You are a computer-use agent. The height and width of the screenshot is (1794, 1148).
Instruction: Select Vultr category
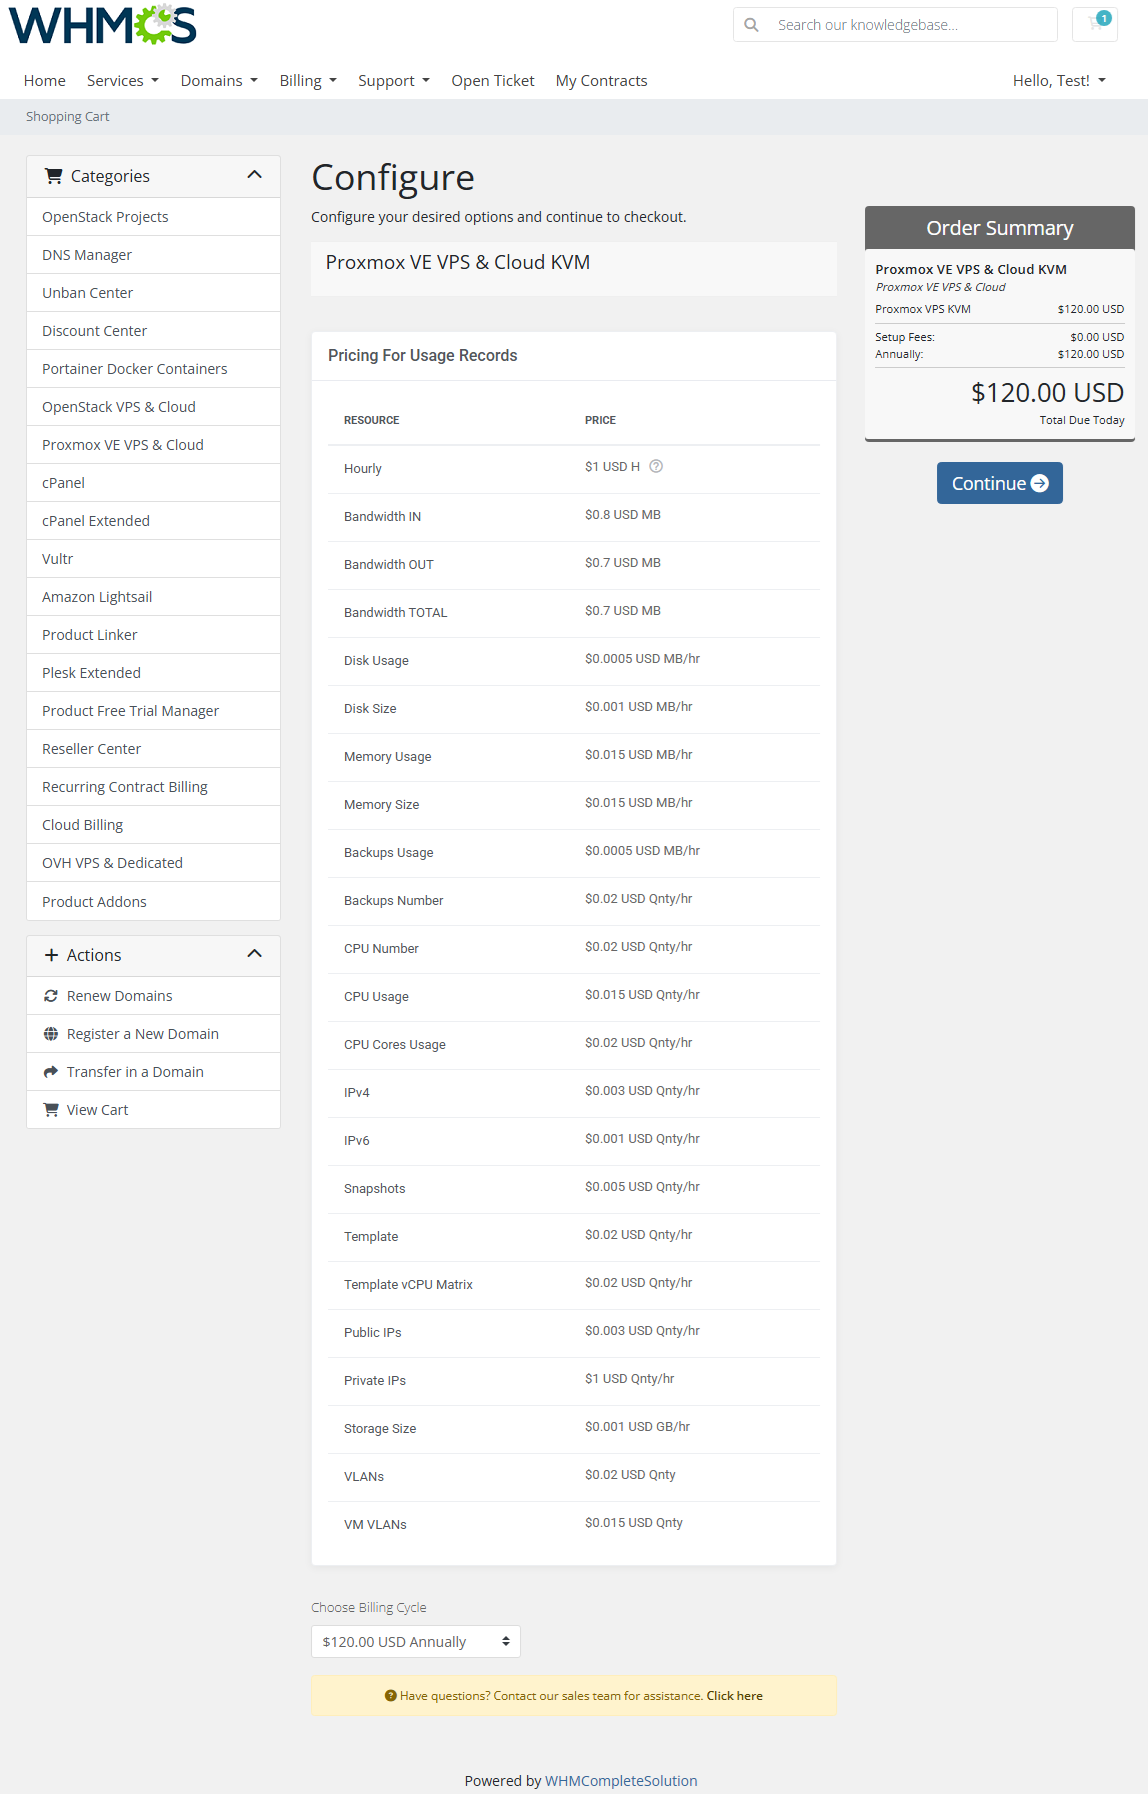coord(153,559)
